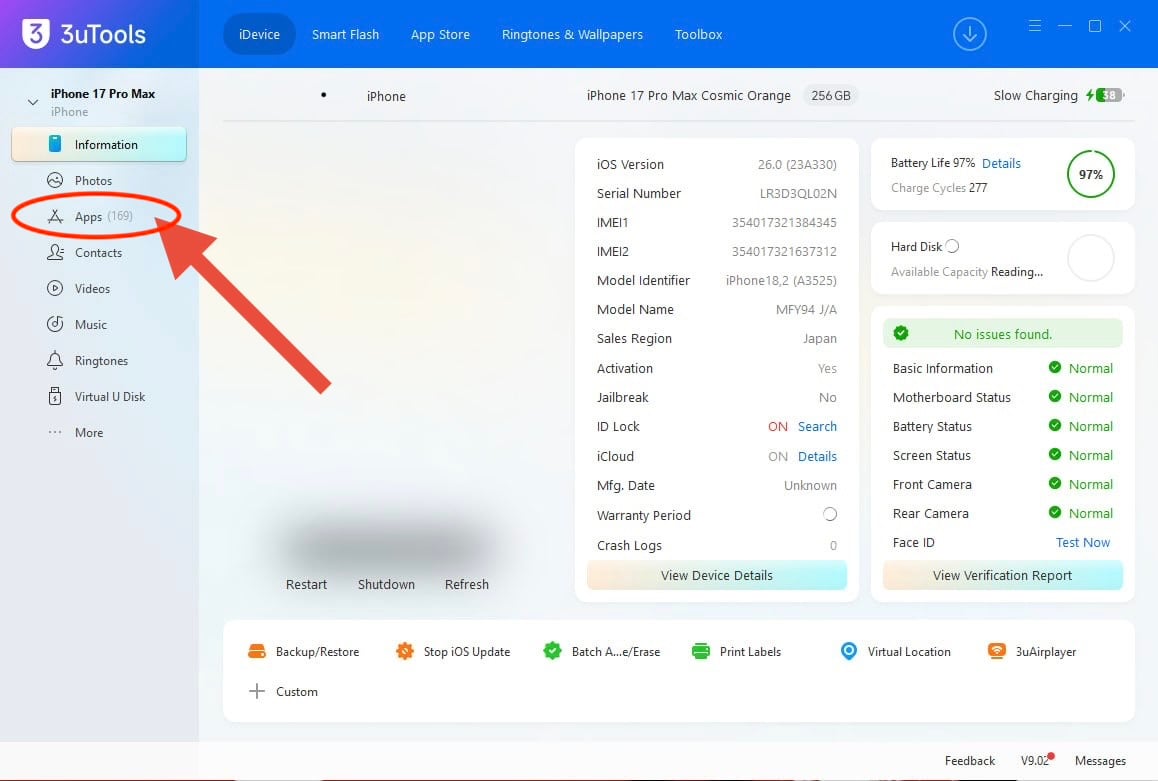Collapse the iPhone 17 Pro Max device tree
Screen dimensions: 1158x781
(32, 103)
